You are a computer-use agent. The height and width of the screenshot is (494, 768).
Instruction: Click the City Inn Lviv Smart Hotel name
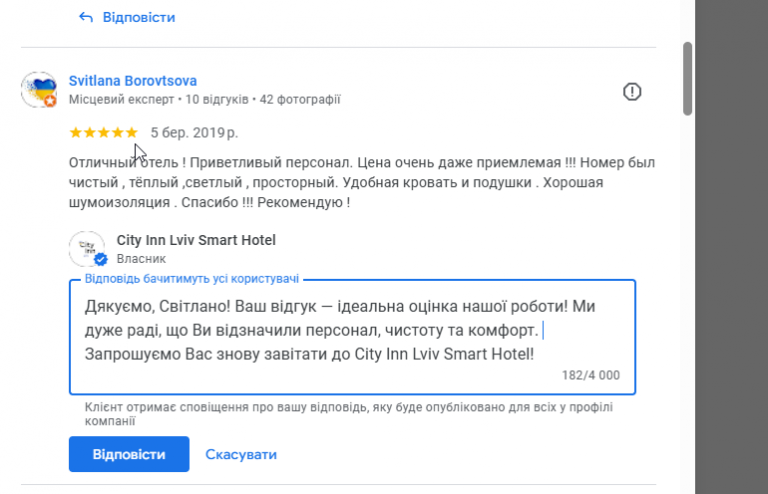[x=196, y=240]
